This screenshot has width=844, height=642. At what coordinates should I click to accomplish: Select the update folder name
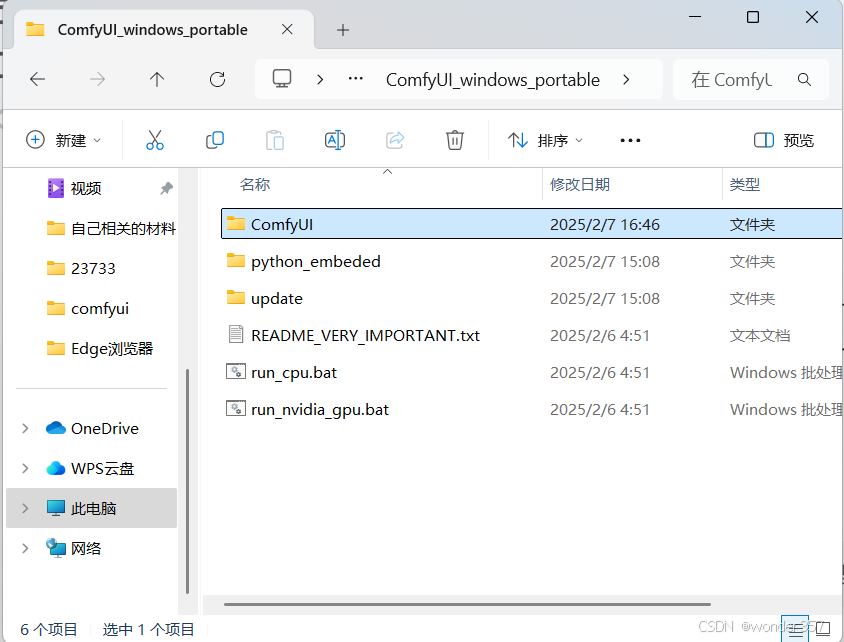(277, 299)
